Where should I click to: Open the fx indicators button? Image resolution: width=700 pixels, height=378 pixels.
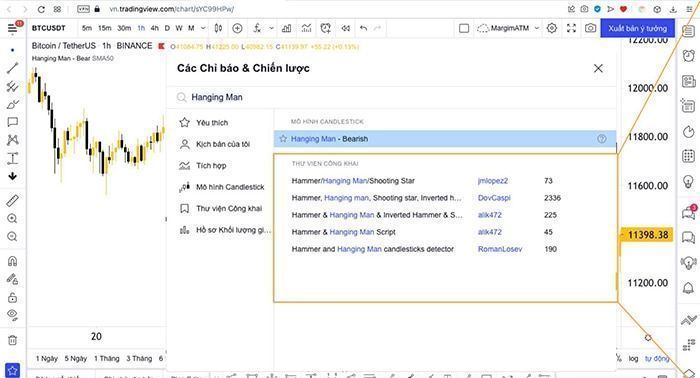(257, 29)
